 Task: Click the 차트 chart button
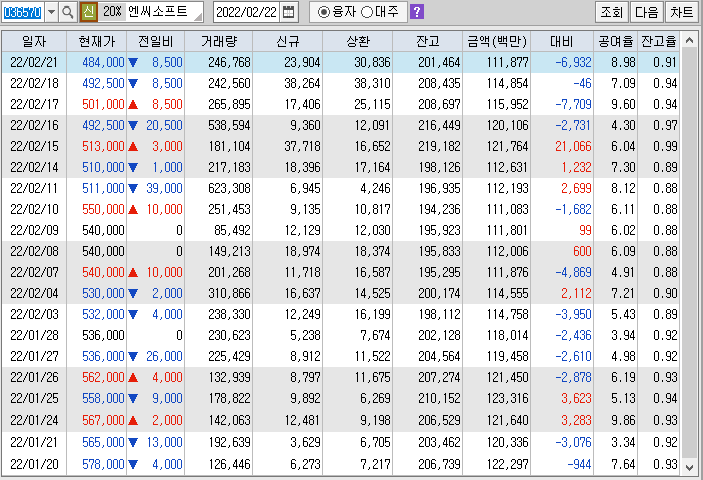click(x=681, y=12)
